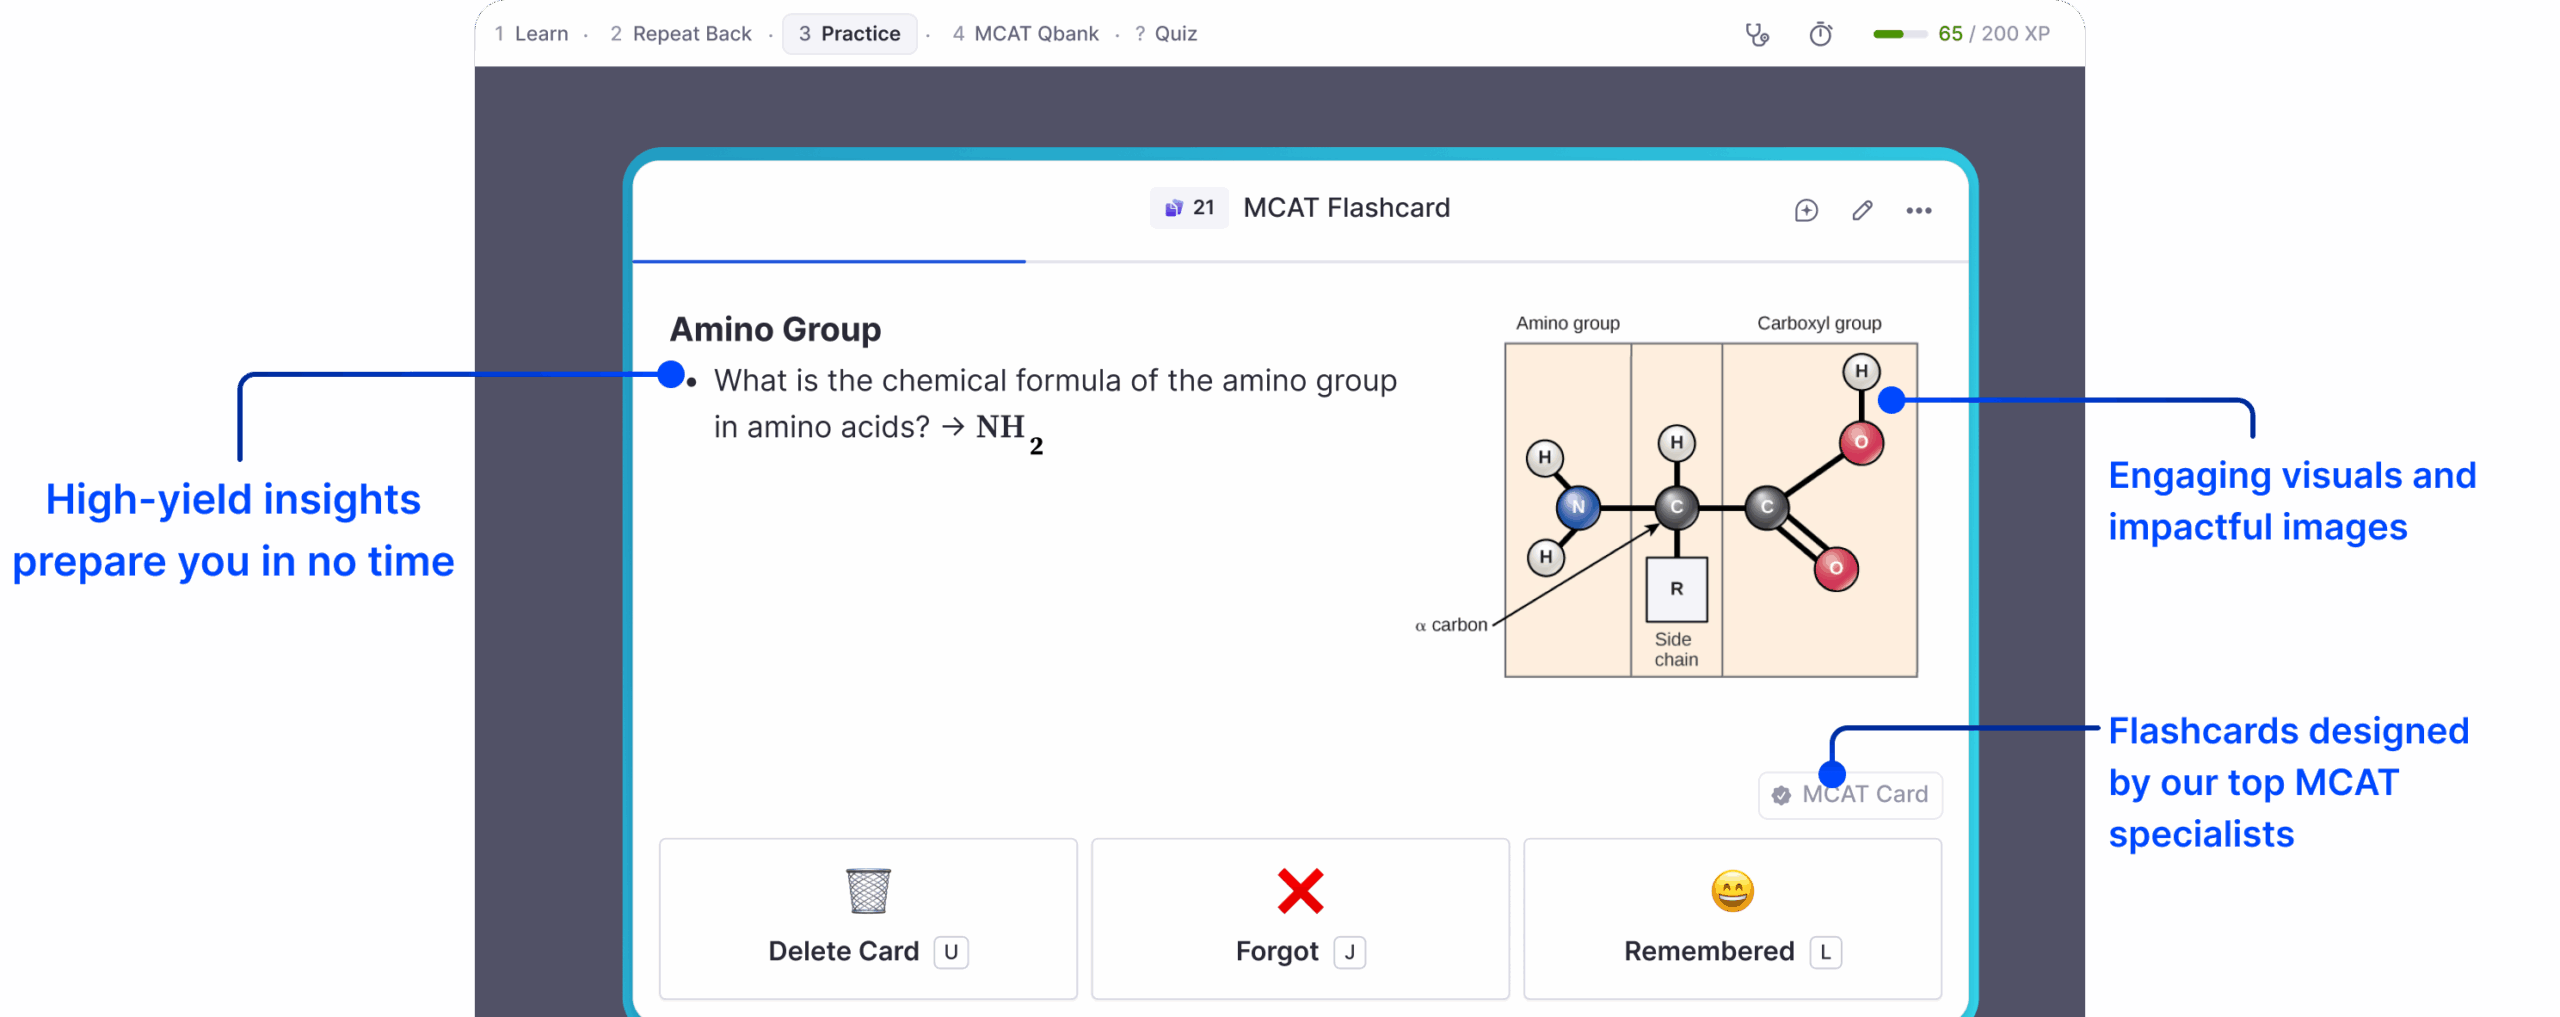The image size is (2560, 1017).
Task: Click the 65 / 200 XP counter
Action: (x=1994, y=34)
